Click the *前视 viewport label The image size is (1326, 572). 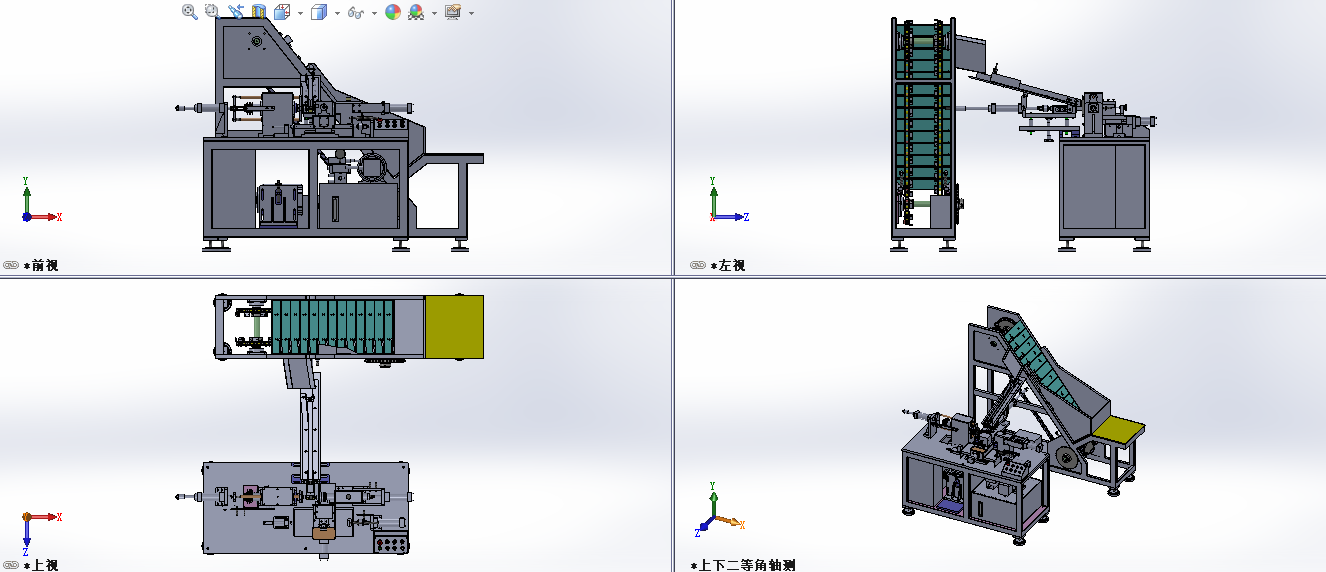tap(41, 265)
